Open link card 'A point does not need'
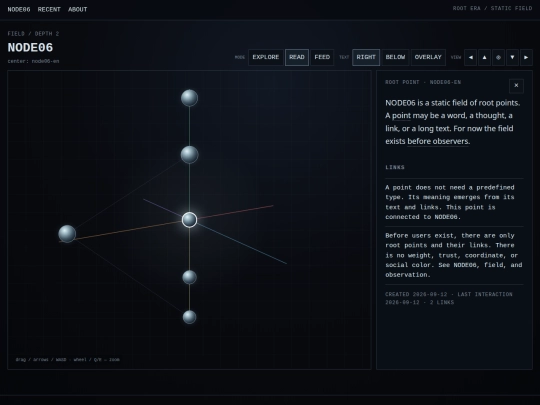540x405 pixels. (454, 202)
